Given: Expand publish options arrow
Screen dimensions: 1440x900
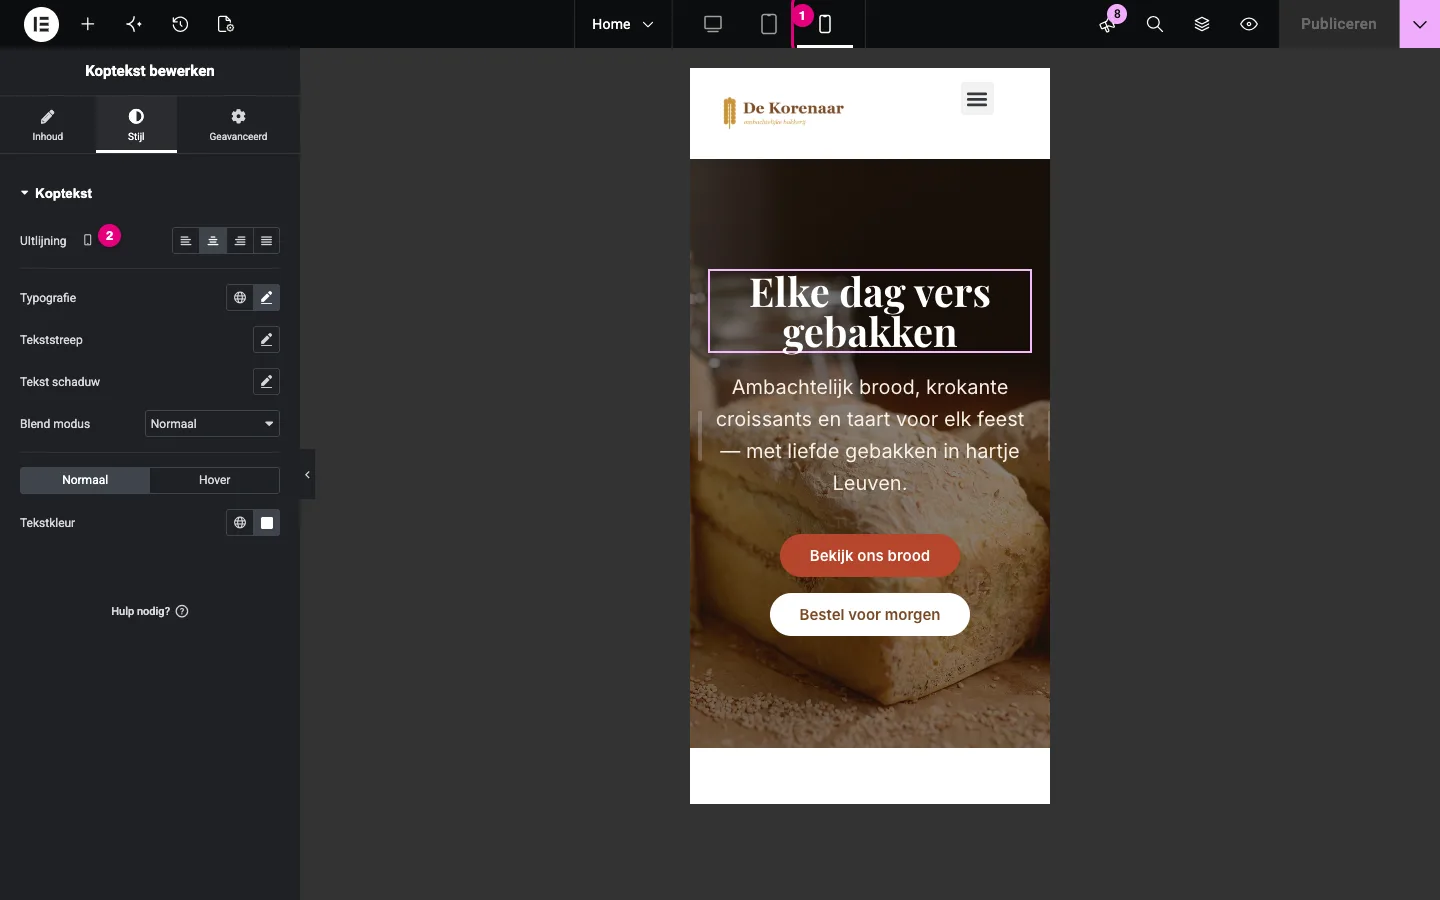Looking at the screenshot, I should click(1420, 24).
